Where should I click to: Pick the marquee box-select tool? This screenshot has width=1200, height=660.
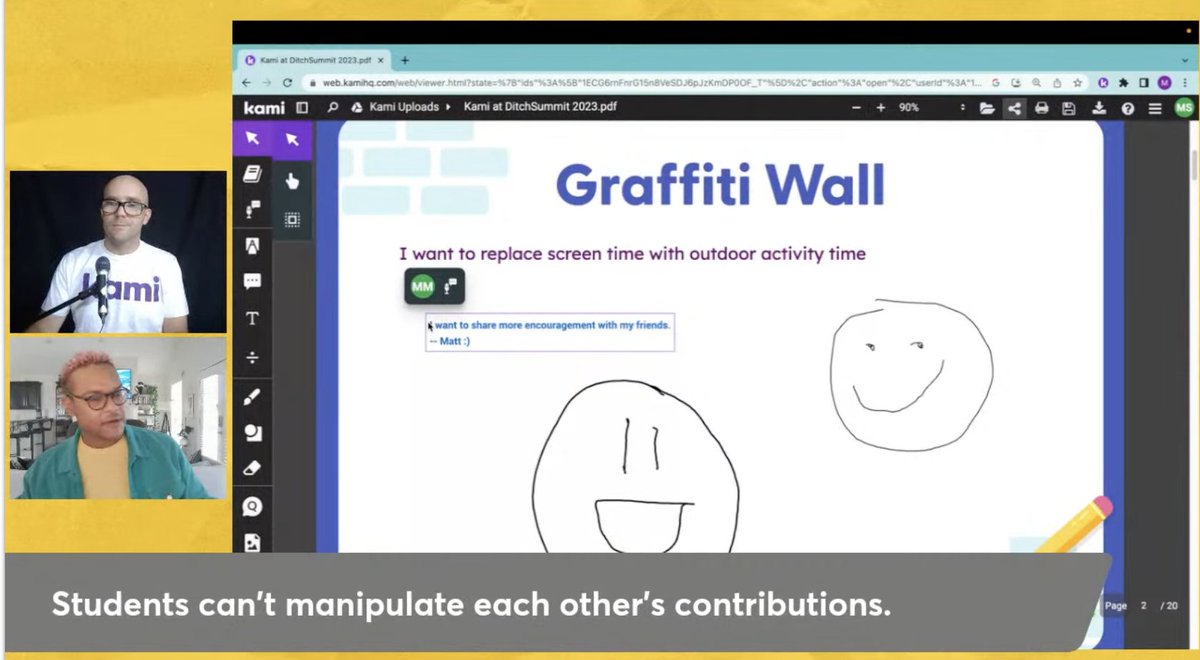292,219
